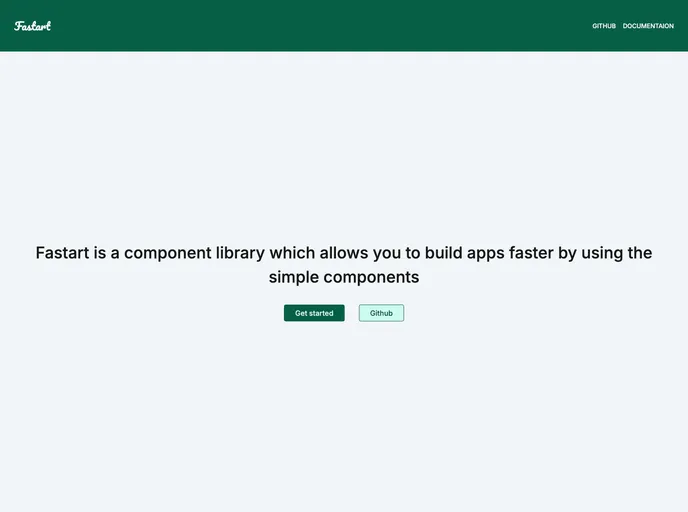Image resolution: width=688 pixels, height=512 pixels.
Task: Open the DOCUMENTAION nav link
Action: (x=648, y=26)
